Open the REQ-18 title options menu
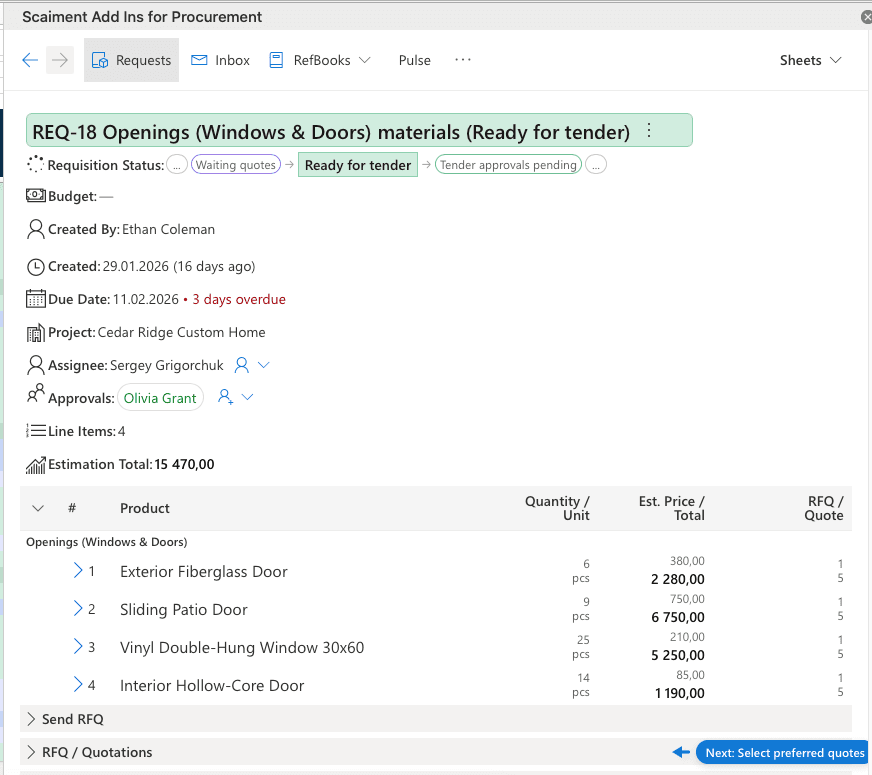The image size is (872, 775). (x=649, y=131)
